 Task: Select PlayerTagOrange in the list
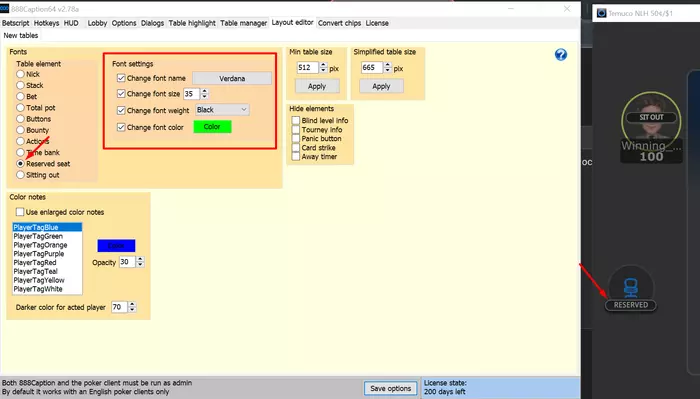(x=47, y=245)
